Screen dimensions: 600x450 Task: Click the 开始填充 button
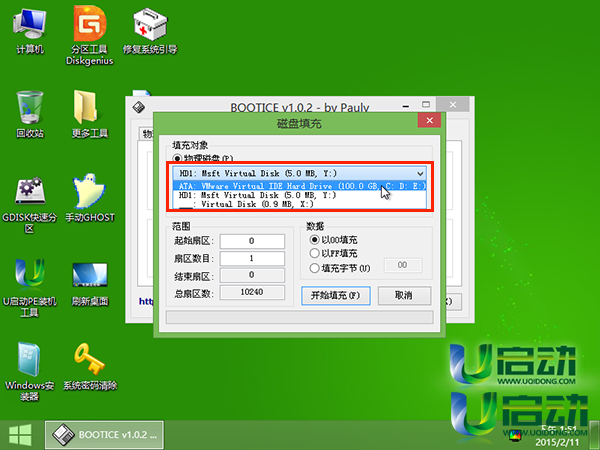tap(336, 296)
